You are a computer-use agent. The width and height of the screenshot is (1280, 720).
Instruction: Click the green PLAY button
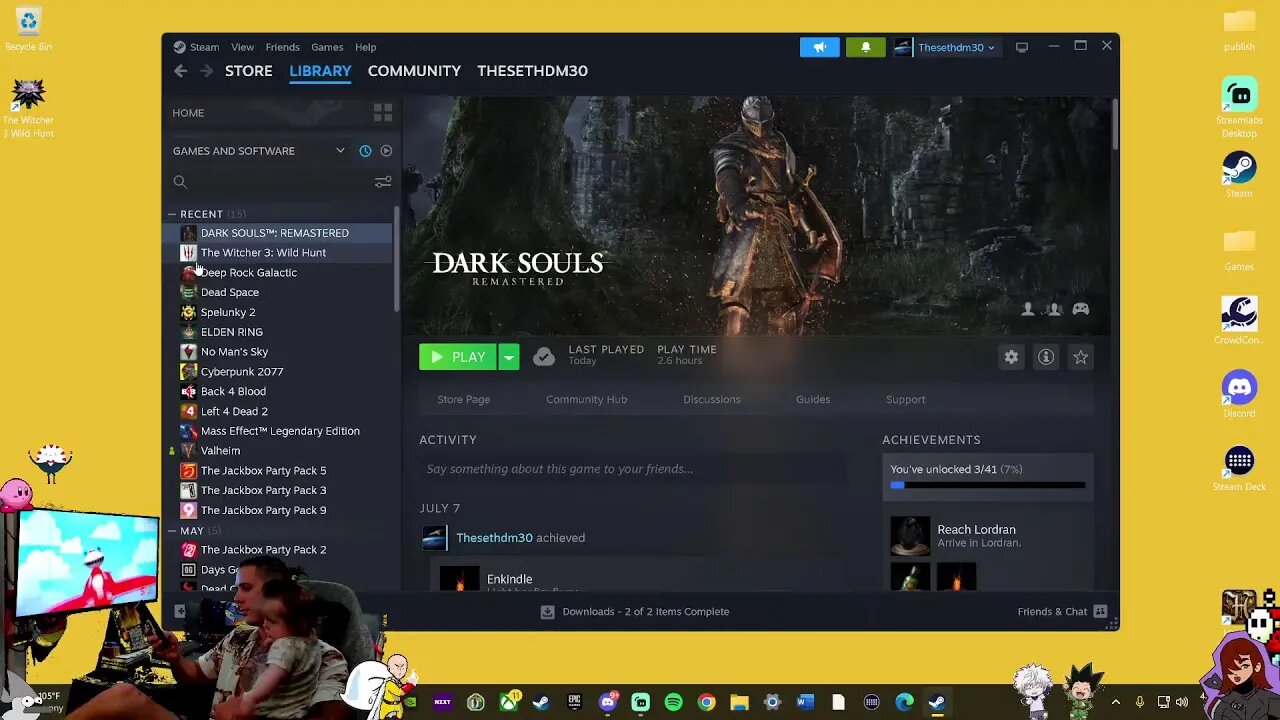(x=457, y=357)
